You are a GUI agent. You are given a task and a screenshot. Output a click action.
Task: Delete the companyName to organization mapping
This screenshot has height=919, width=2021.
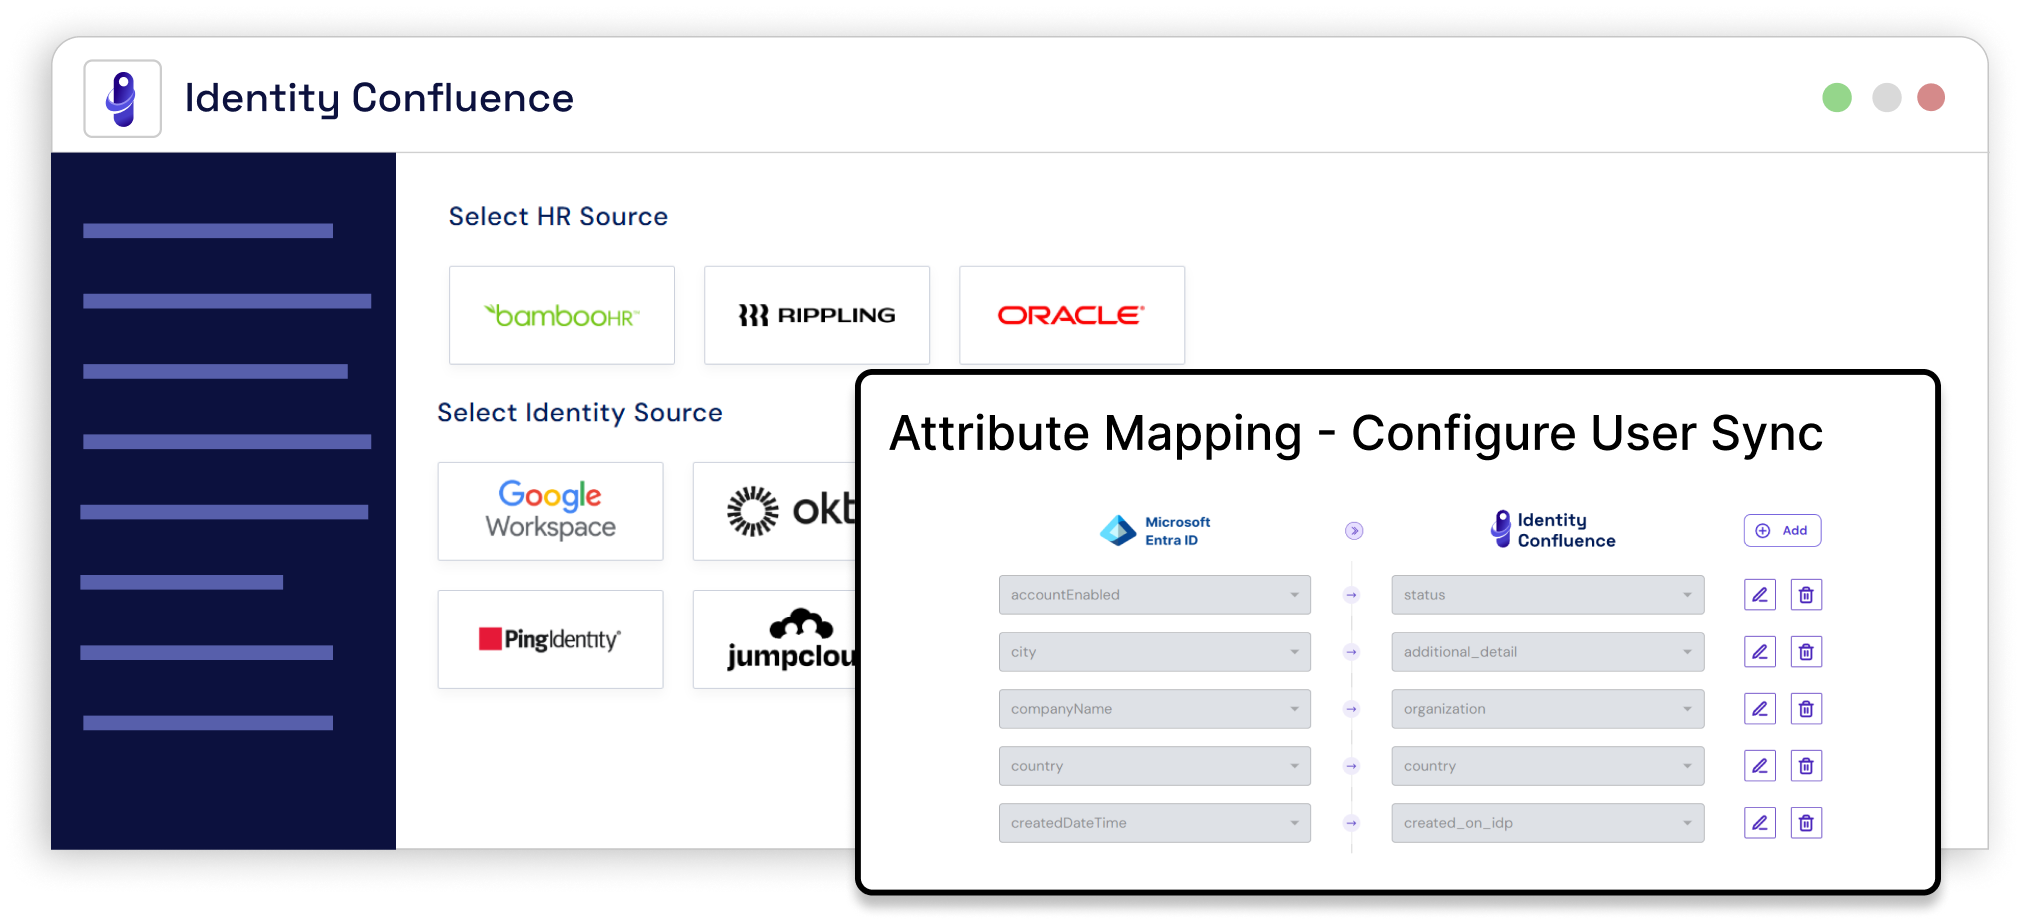[x=1806, y=709]
